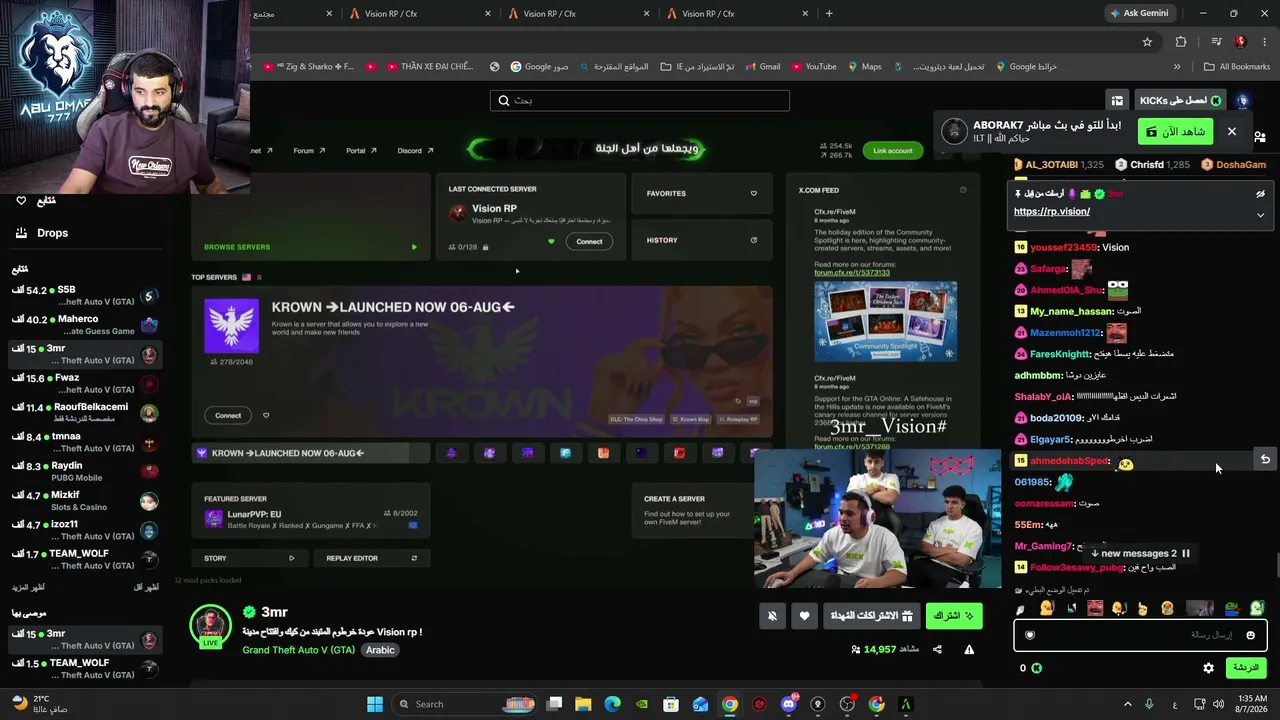1280x720 pixels.
Task: Click the taskbar Search box
Action: coord(464,704)
